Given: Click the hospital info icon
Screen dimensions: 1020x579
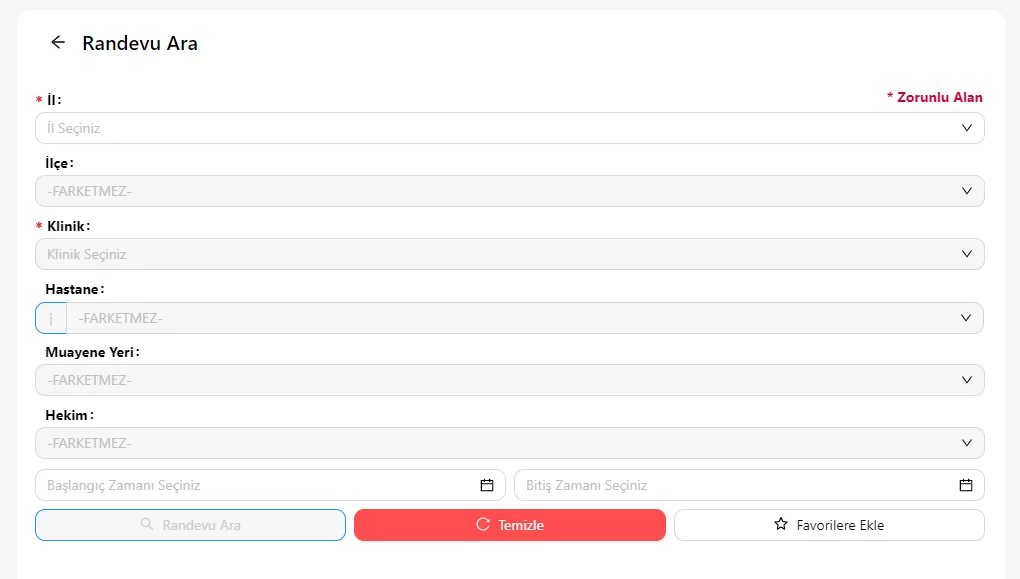Looking at the screenshot, I should (x=51, y=318).
